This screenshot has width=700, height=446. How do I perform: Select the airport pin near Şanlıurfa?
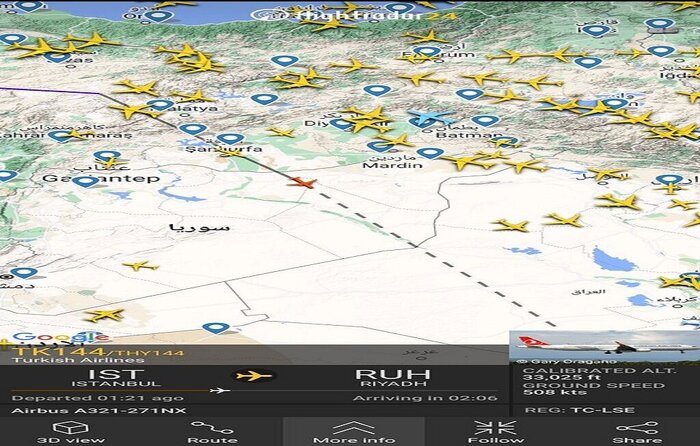[x=230, y=140]
